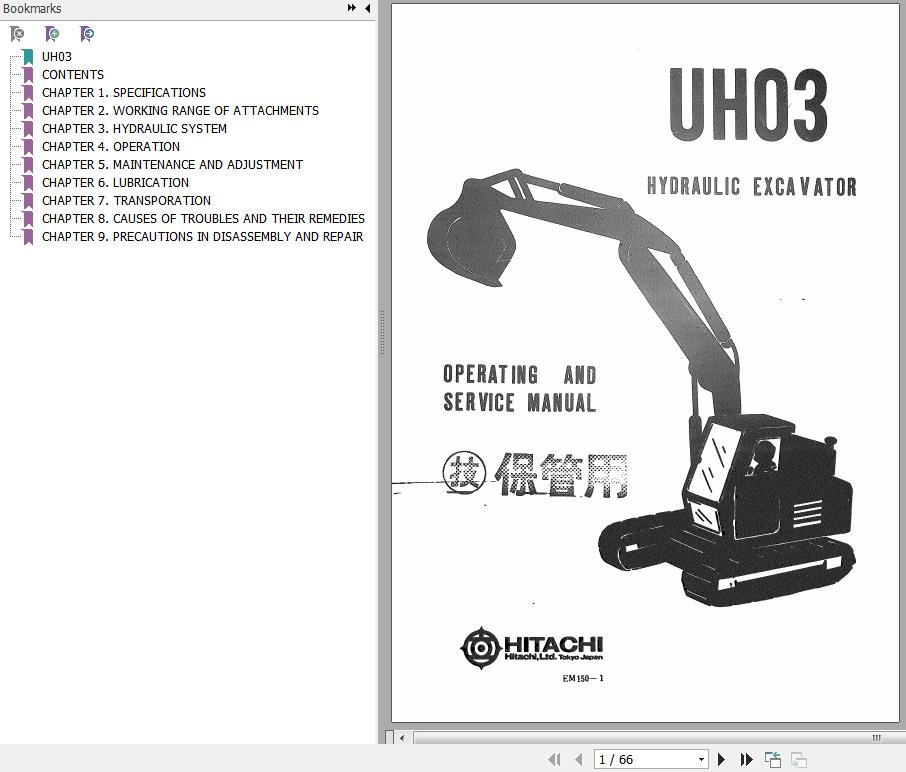The height and width of the screenshot is (772, 906).
Task: Open the UH03 bookmark
Action: tap(57, 57)
